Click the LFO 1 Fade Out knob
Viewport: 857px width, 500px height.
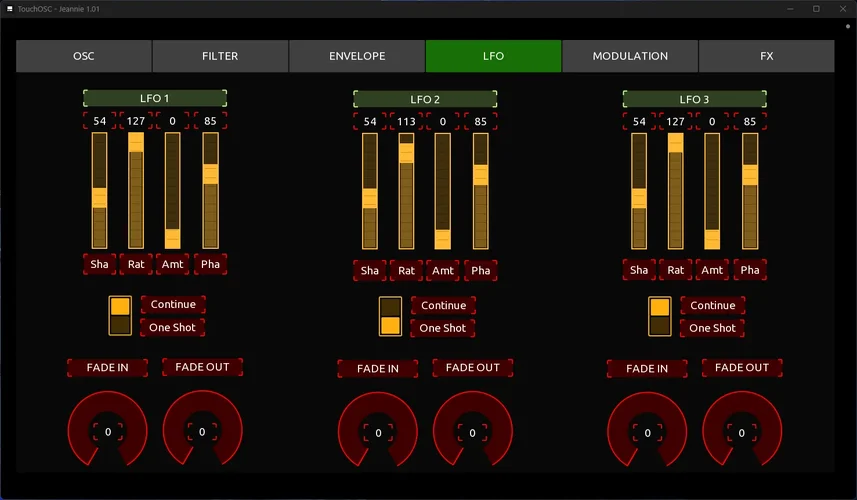point(202,430)
